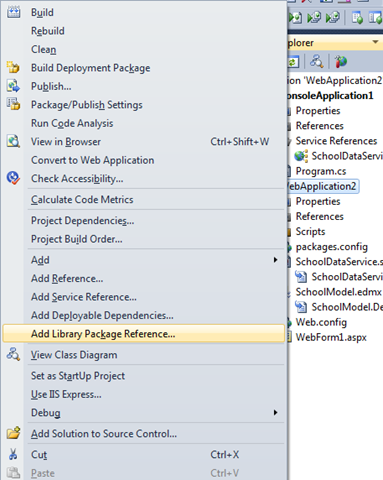Image resolution: width=383 pixels, height=480 pixels.
Task: Select the ConsoleApplication1 project node
Action: pos(330,96)
